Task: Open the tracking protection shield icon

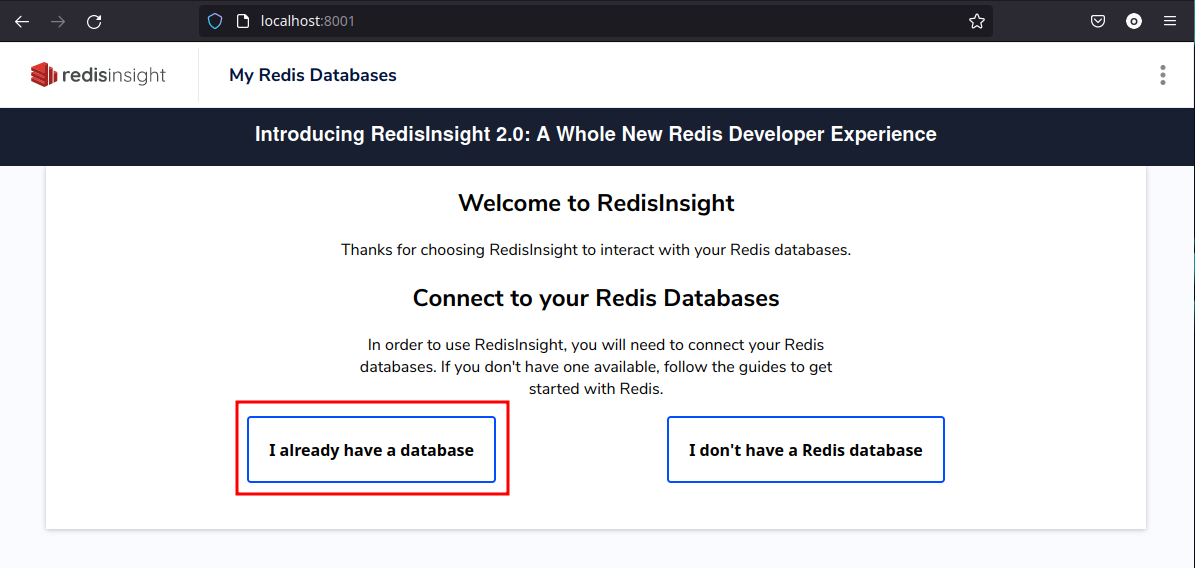Action: pyautogui.click(x=216, y=21)
